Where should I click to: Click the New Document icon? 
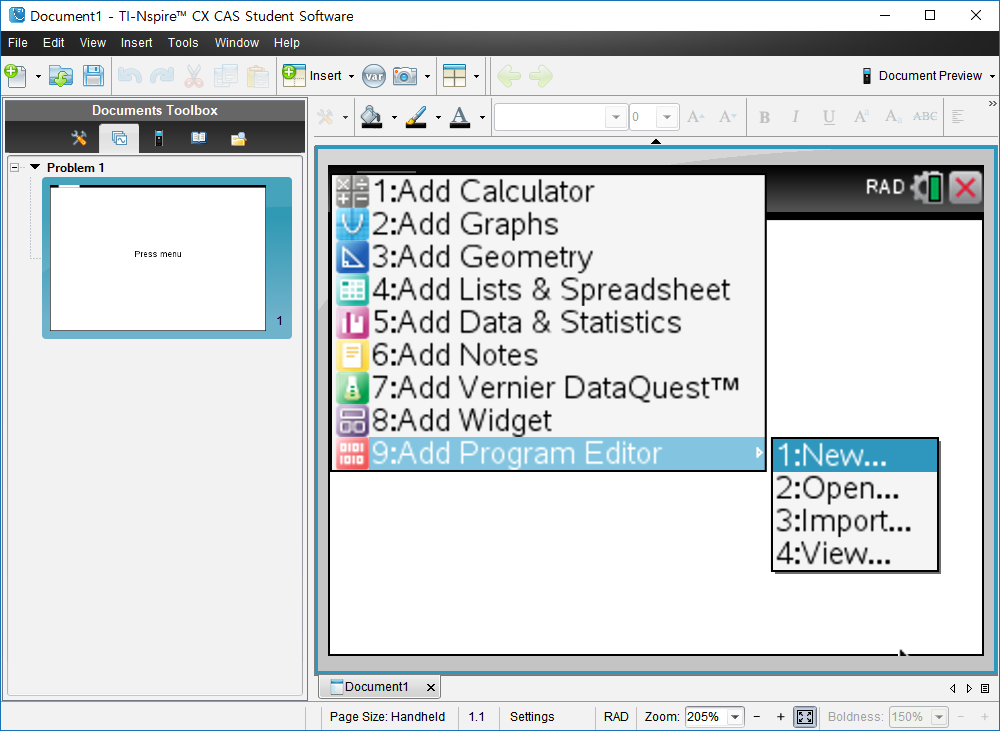click(15, 76)
